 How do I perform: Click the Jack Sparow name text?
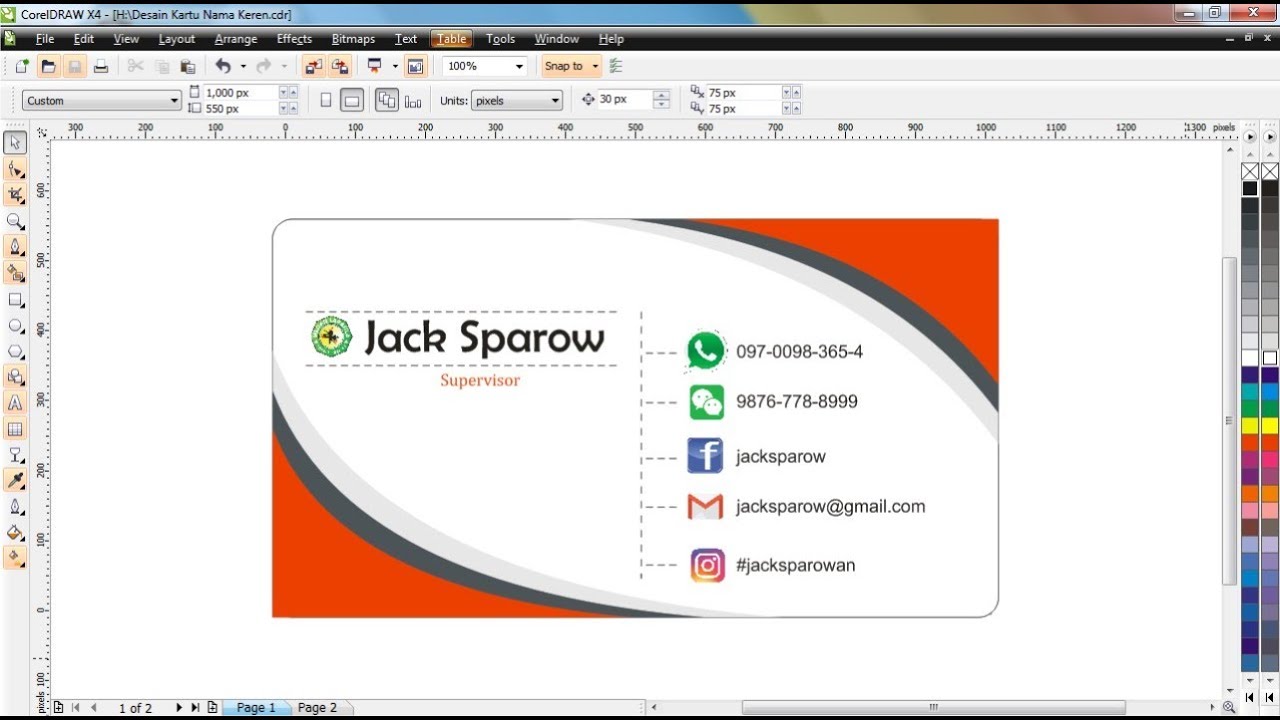(x=484, y=338)
